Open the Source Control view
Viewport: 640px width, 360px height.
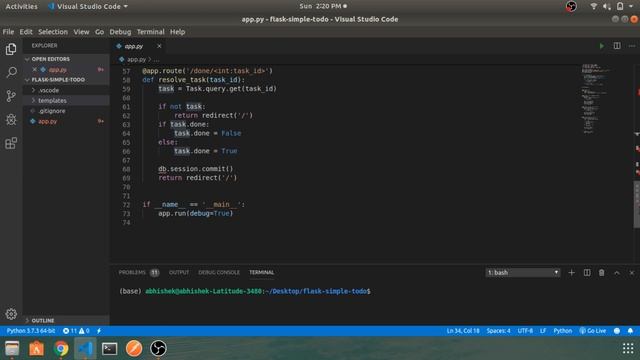coord(11,96)
